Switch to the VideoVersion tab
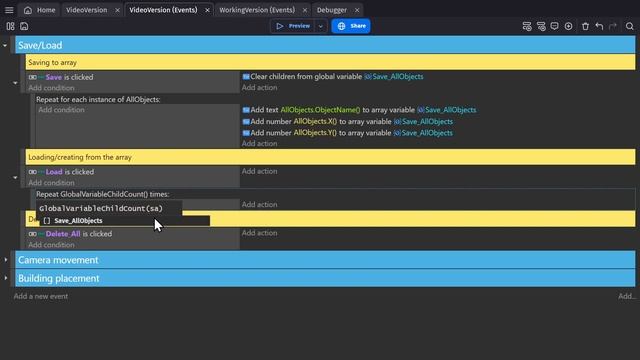This screenshot has width=640, height=360. tap(87, 10)
